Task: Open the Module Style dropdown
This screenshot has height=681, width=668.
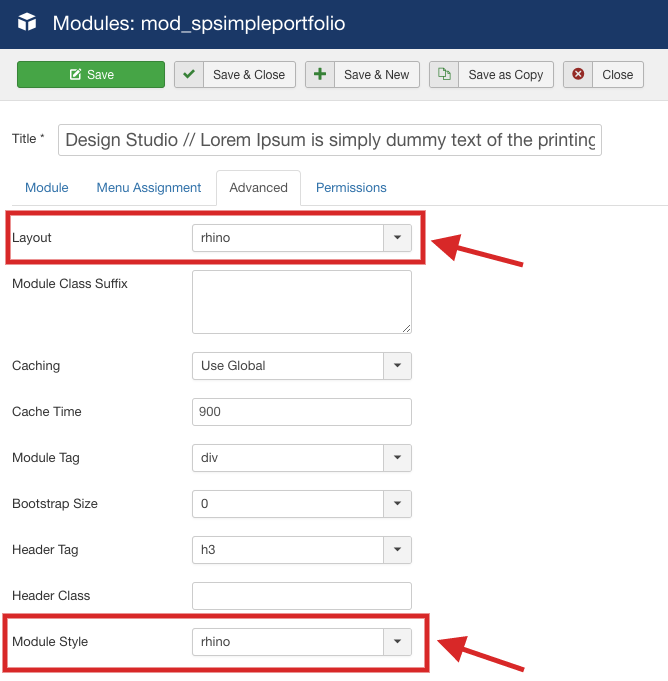Action: pyautogui.click(x=397, y=642)
